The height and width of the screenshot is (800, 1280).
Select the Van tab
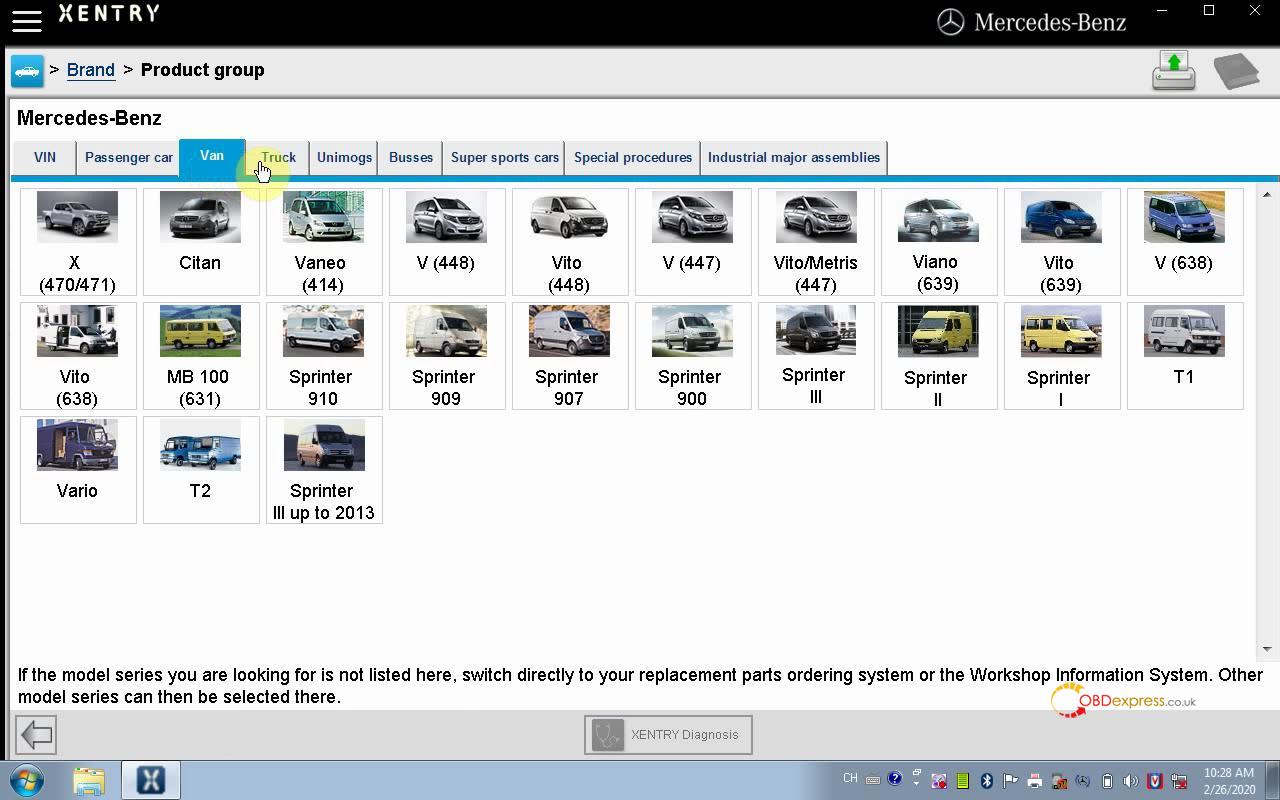tap(212, 156)
